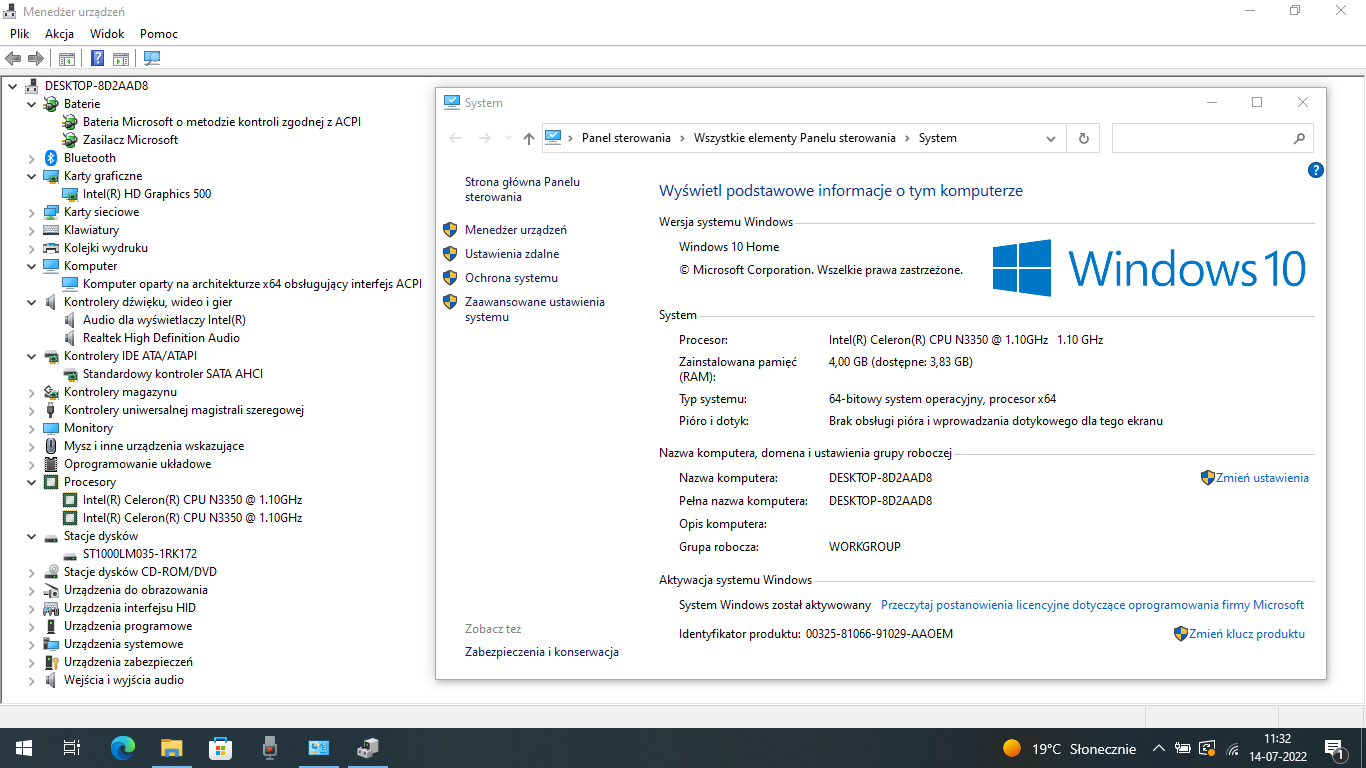Go up one level with the up arrow

point(529,139)
